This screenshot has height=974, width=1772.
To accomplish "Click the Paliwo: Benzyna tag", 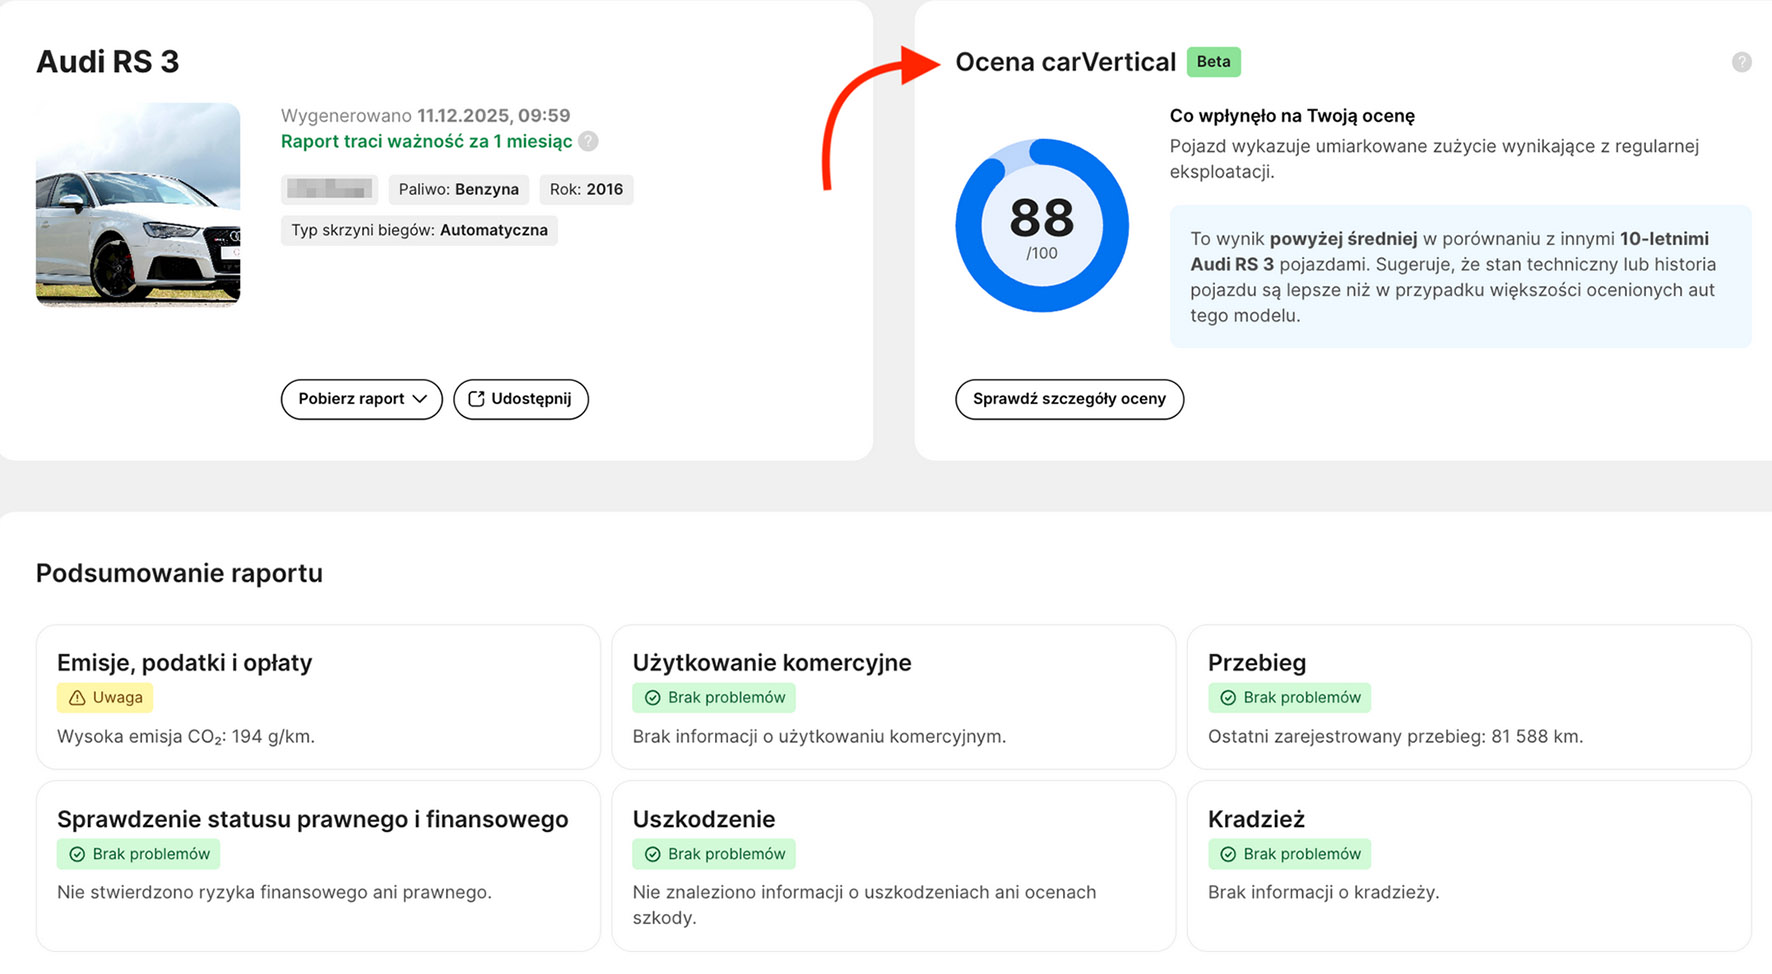I will pyautogui.click(x=458, y=189).
